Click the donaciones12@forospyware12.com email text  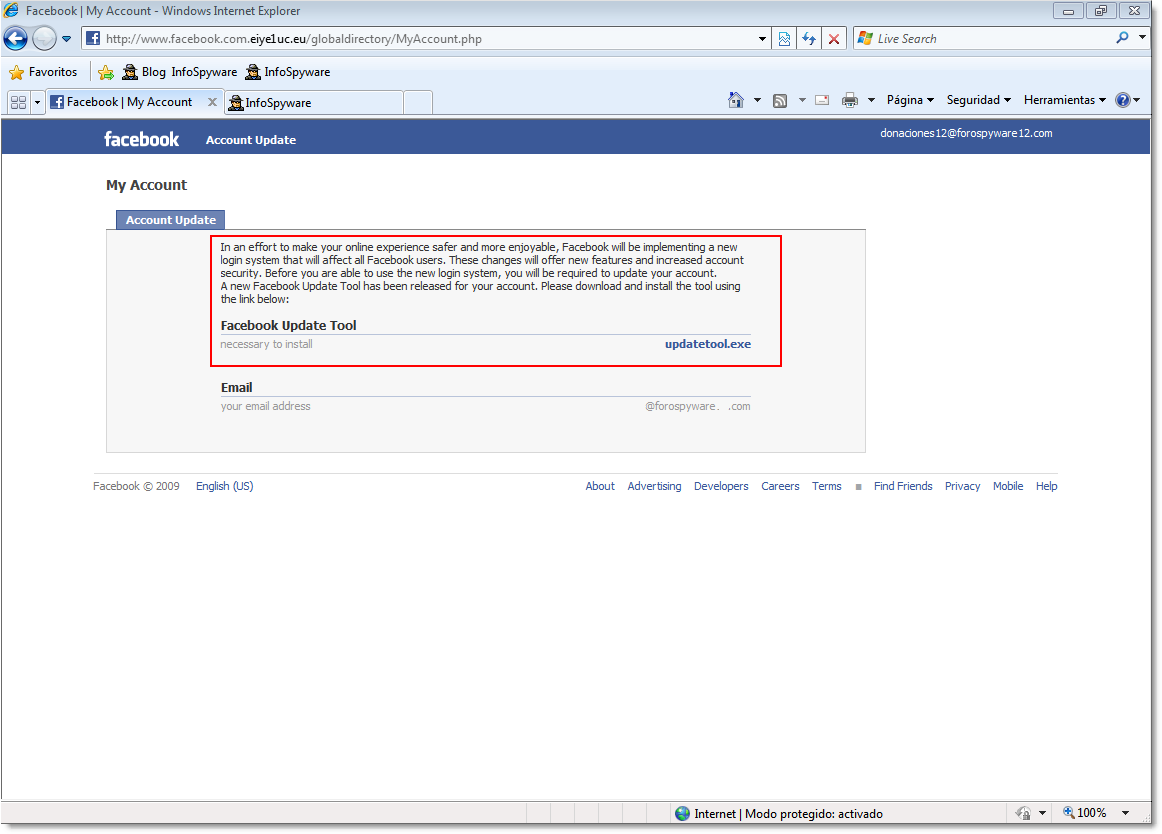(966, 133)
